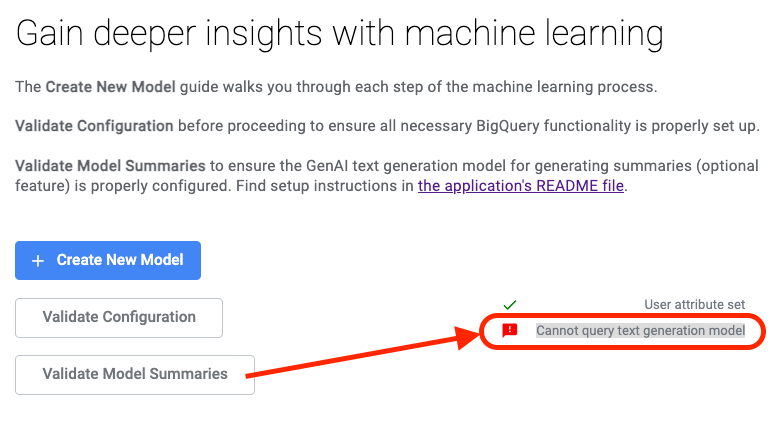Click the red error alert icon
This screenshot has height=430, width=783.
tap(509, 331)
